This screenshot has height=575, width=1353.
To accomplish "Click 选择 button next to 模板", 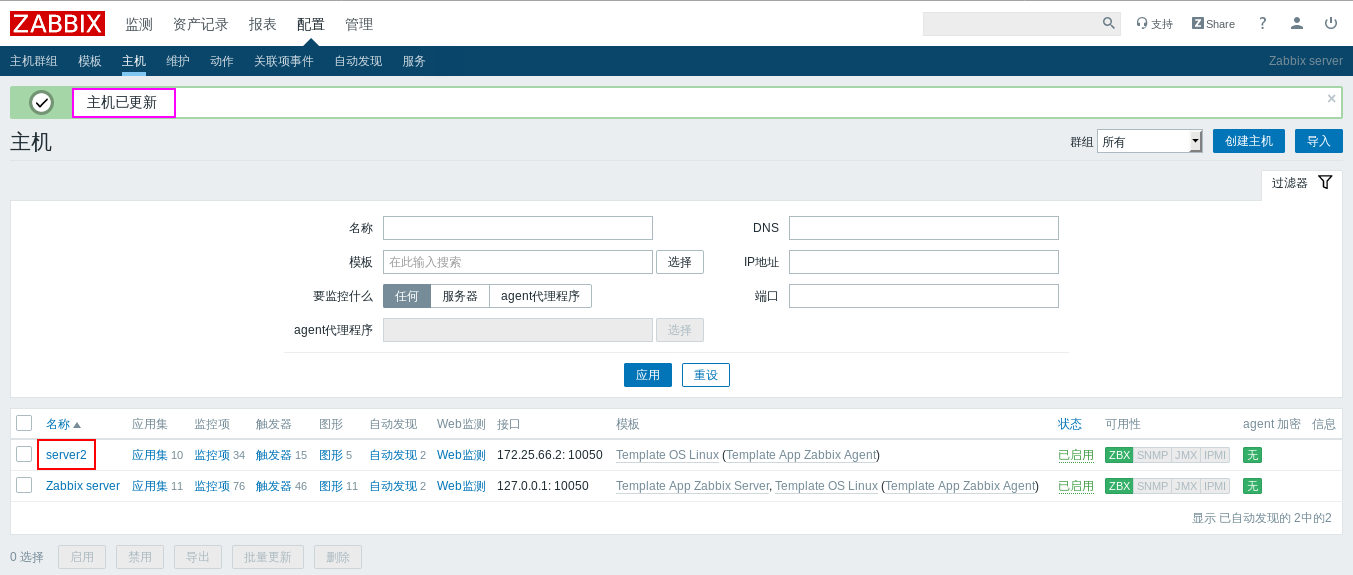I will (x=680, y=262).
